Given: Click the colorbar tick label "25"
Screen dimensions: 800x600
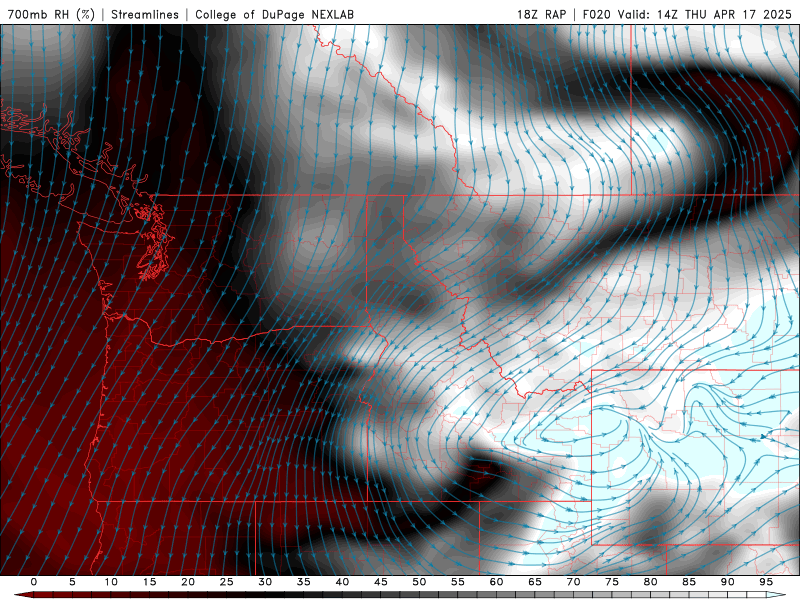Looking at the screenshot, I should 227,582.
